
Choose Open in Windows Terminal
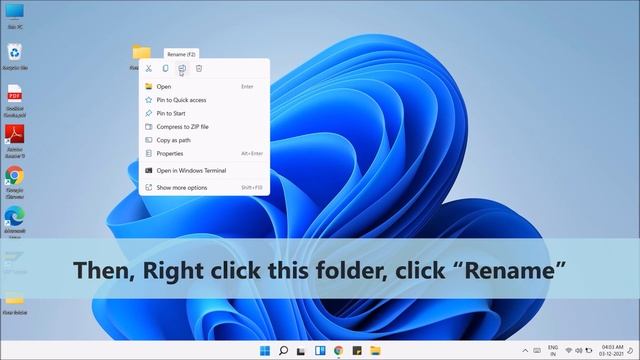pyautogui.click(x=204, y=171)
